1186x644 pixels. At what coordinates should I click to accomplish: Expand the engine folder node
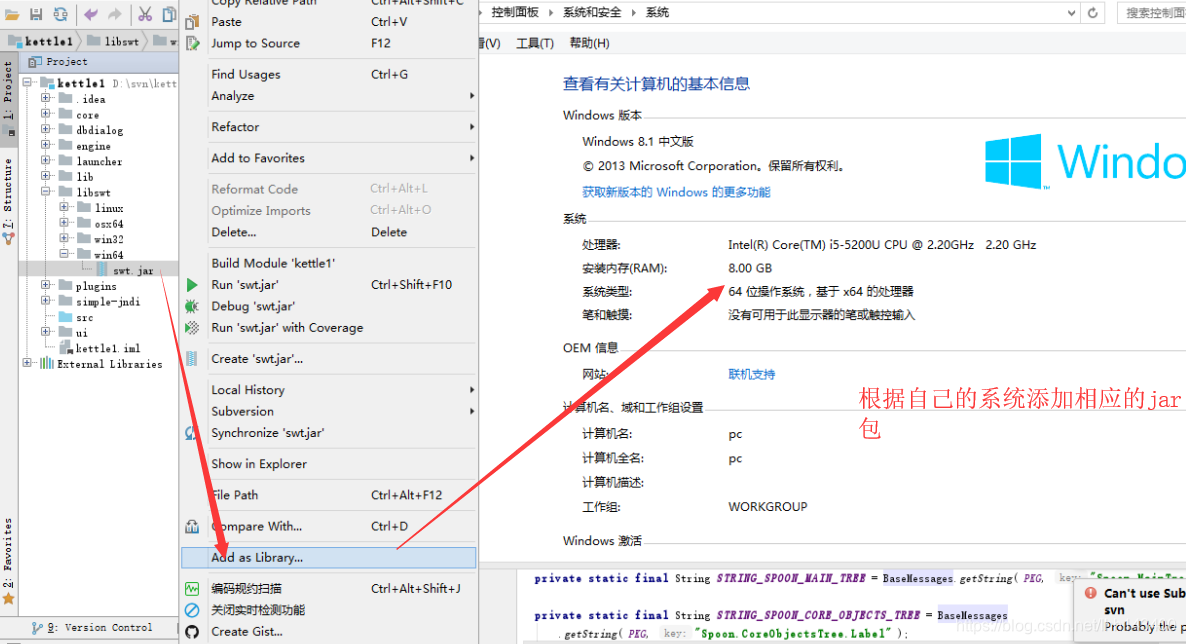pyautogui.click(x=45, y=145)
